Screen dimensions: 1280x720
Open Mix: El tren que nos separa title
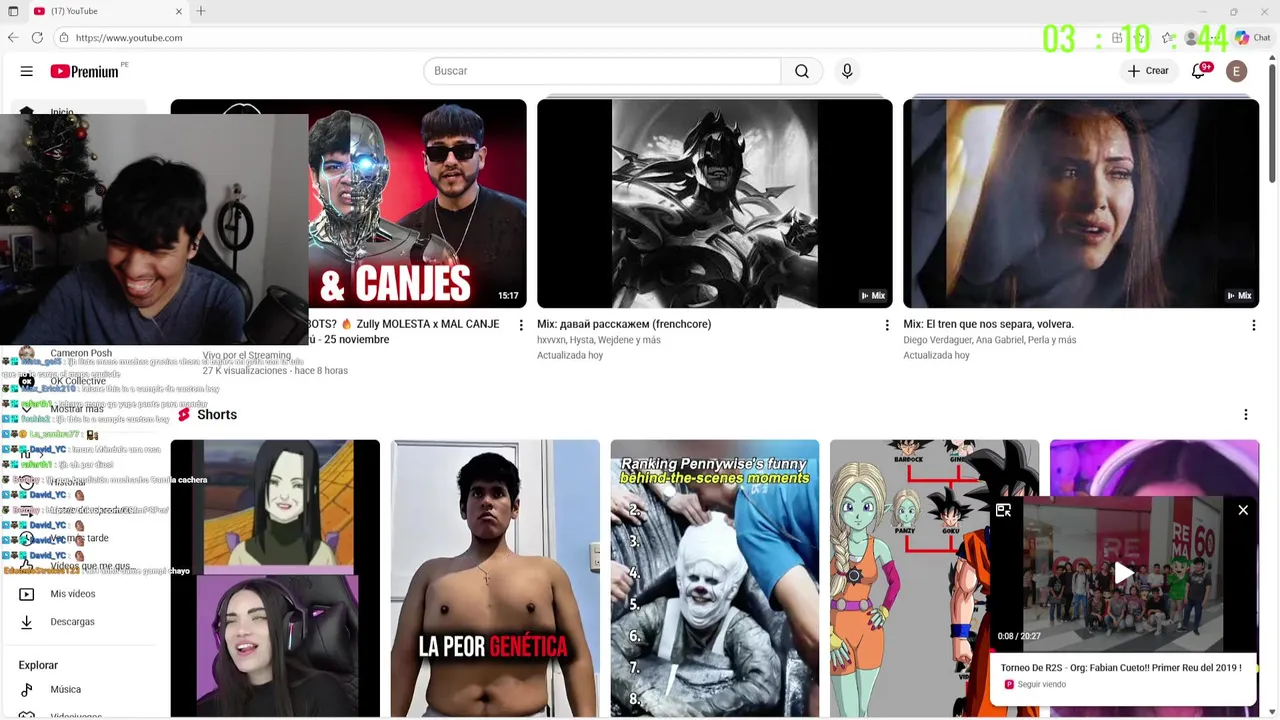(988, 324)
